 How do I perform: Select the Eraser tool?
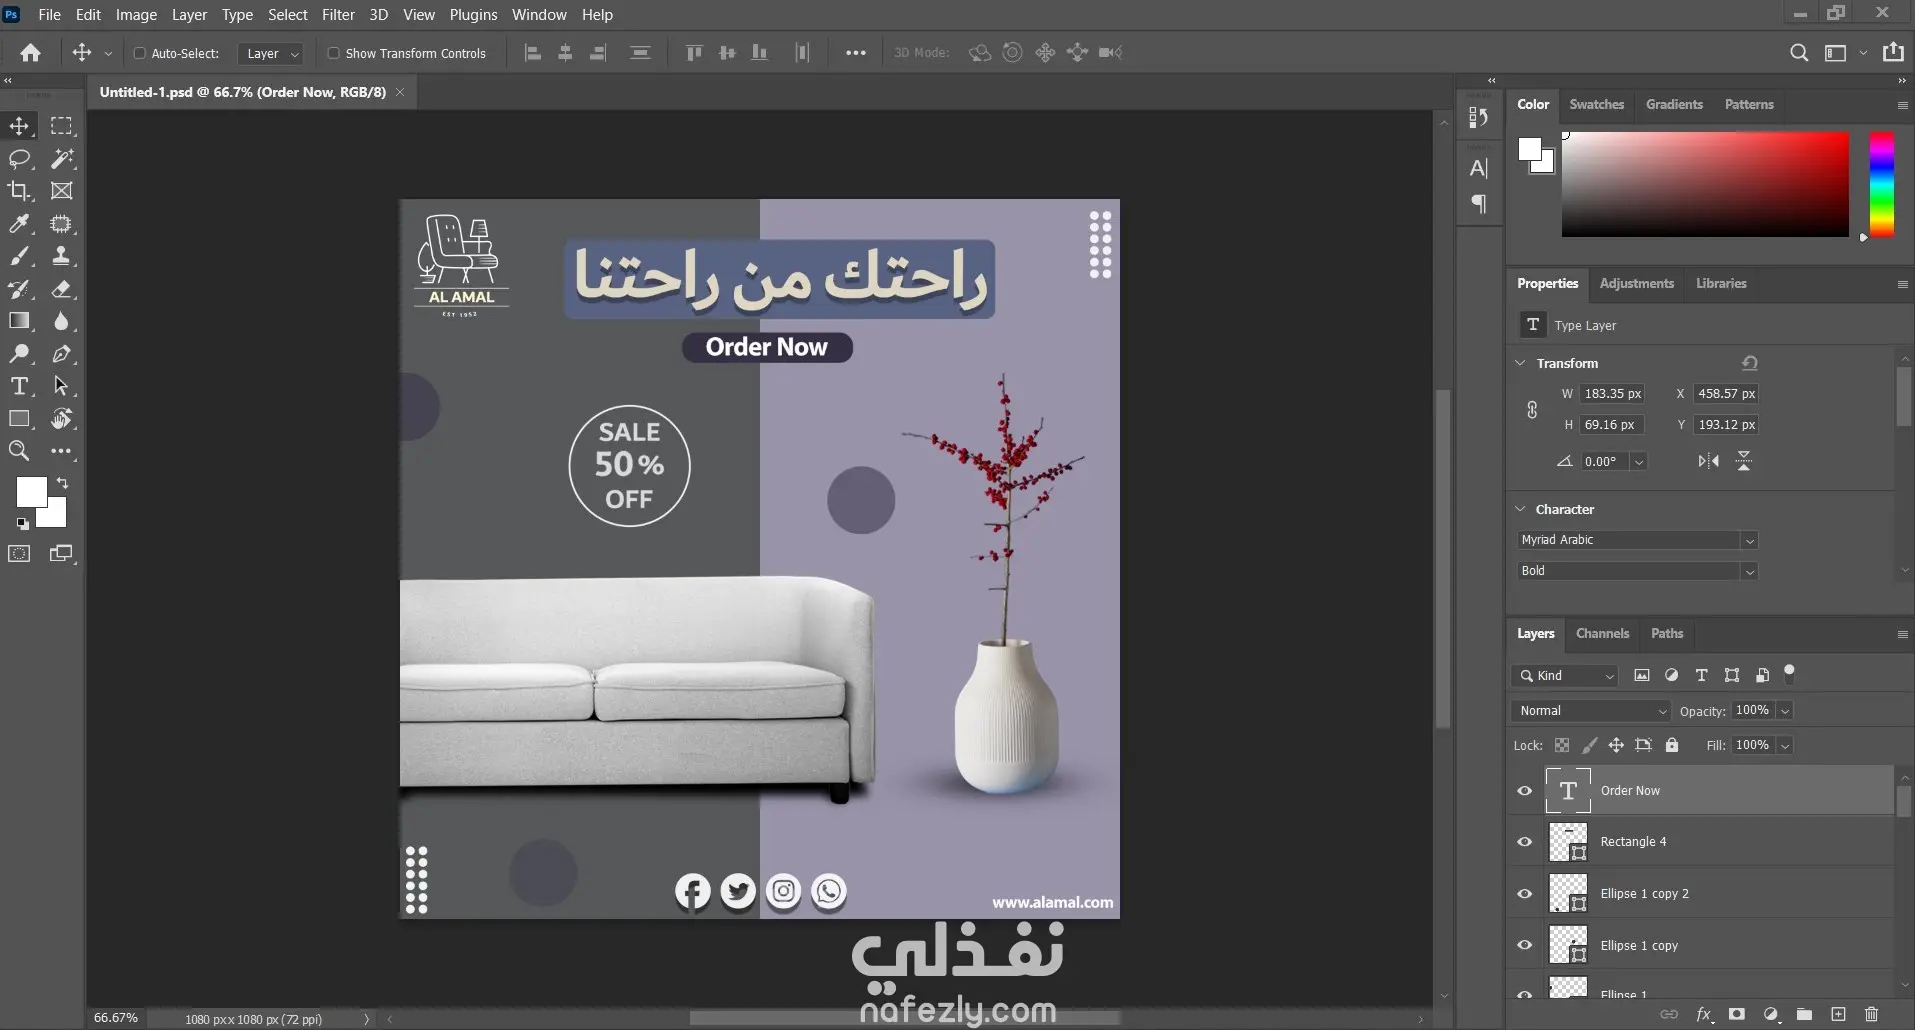click(62, 289)
